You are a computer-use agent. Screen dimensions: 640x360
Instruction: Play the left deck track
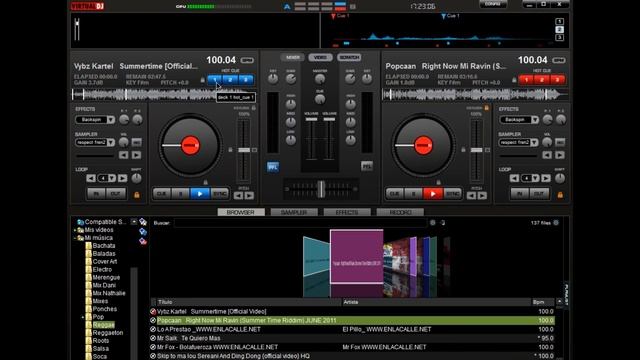pyautogui.click(x=200, y=193)
